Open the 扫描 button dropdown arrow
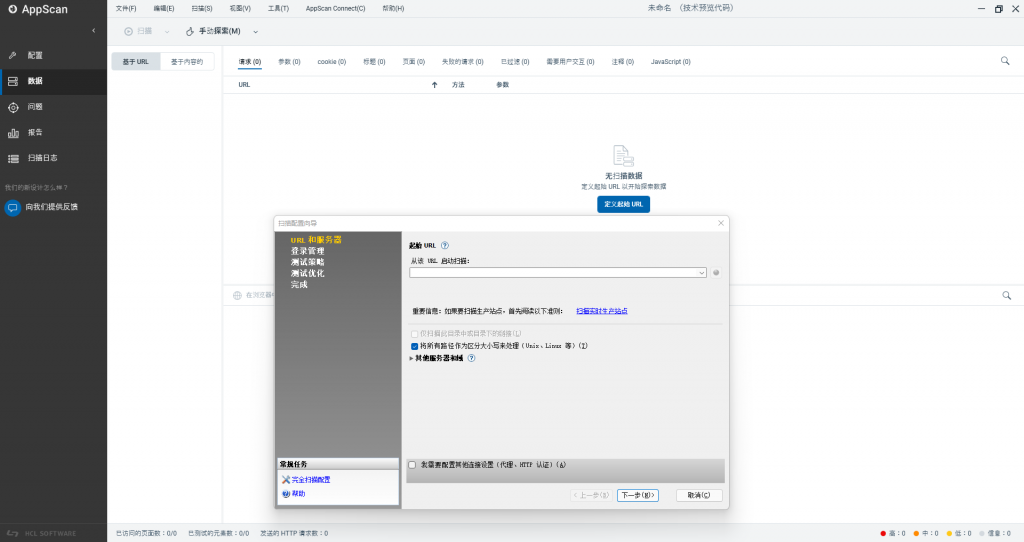The width and height of the screenshot is (1024, 542). [167, 31]
